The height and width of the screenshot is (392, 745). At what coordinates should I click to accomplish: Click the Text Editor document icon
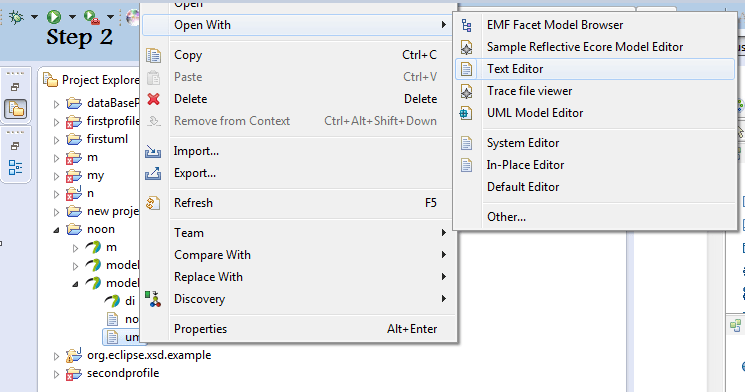(467, 69)
